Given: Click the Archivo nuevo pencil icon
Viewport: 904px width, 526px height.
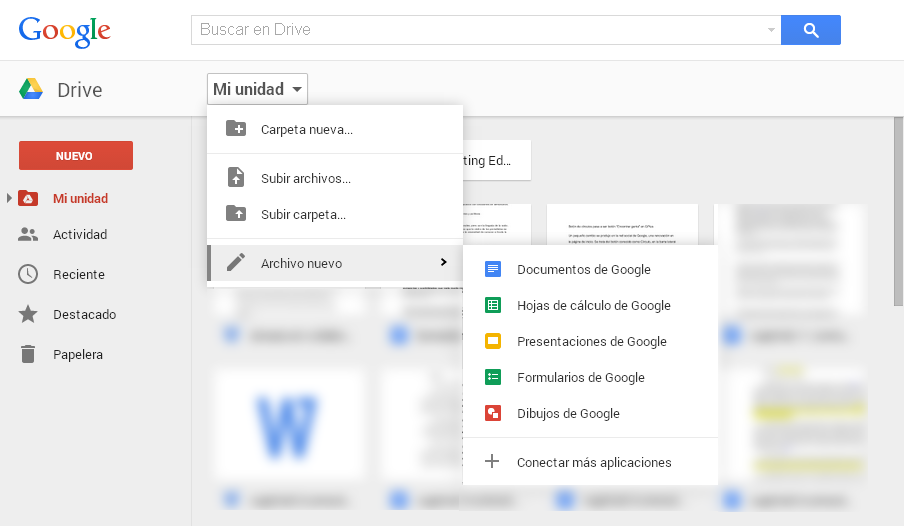Looking at the screenshot, I should tap(236, 262).
